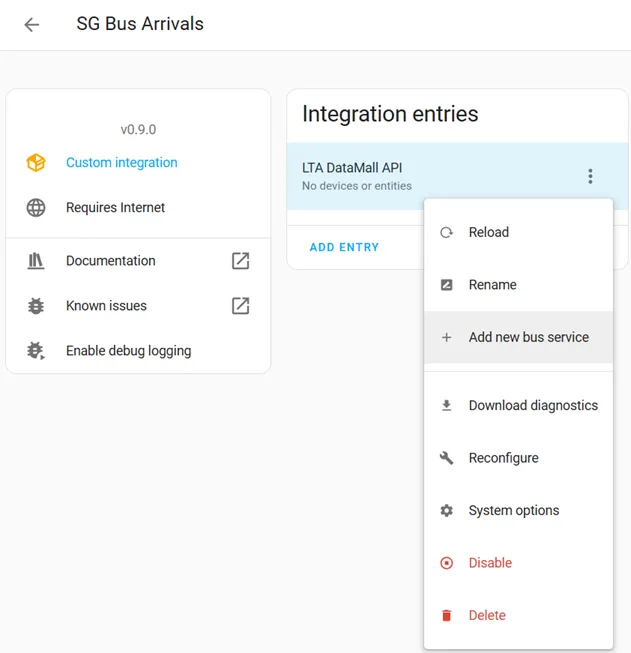631x653 pixels.
Task: Choose Reload from the menu
Action: (x=518, y=232)
